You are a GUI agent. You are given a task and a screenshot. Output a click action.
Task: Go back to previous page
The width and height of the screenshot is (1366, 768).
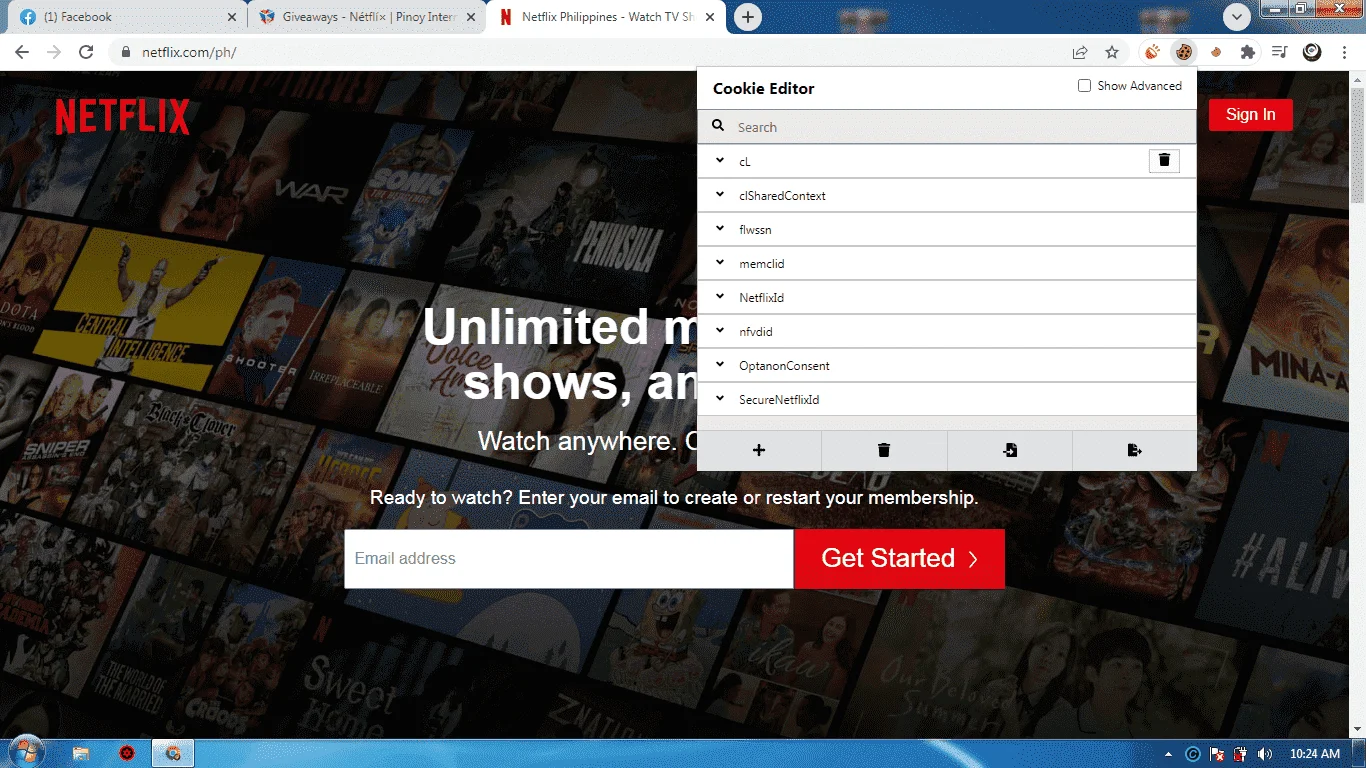(22, 52)
